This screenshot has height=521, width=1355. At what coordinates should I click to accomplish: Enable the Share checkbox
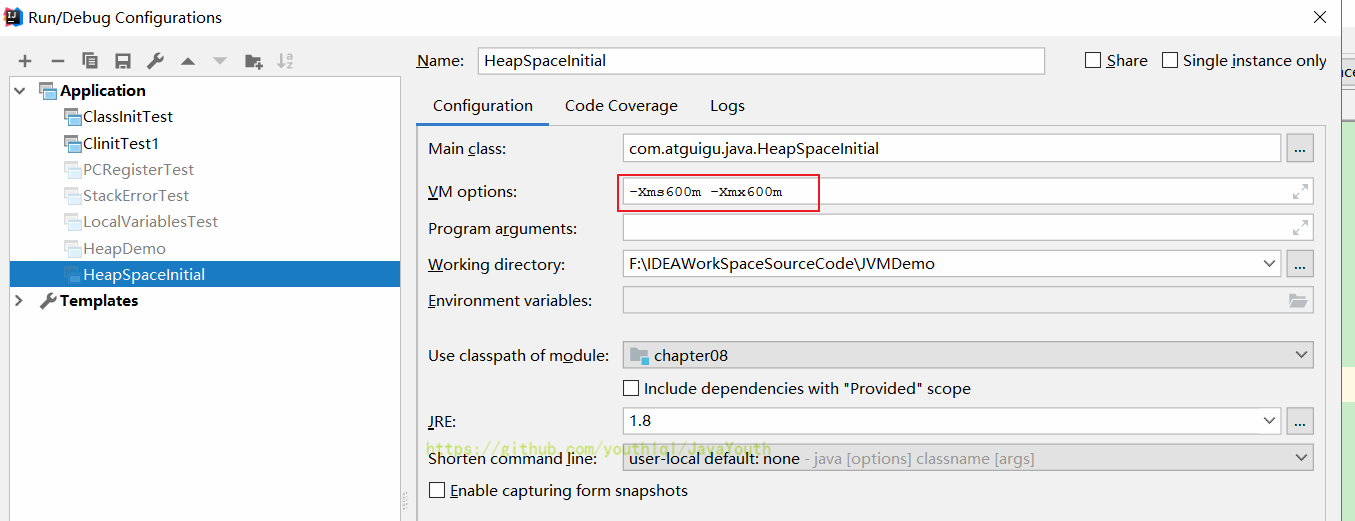click(x=1093, y=60)
